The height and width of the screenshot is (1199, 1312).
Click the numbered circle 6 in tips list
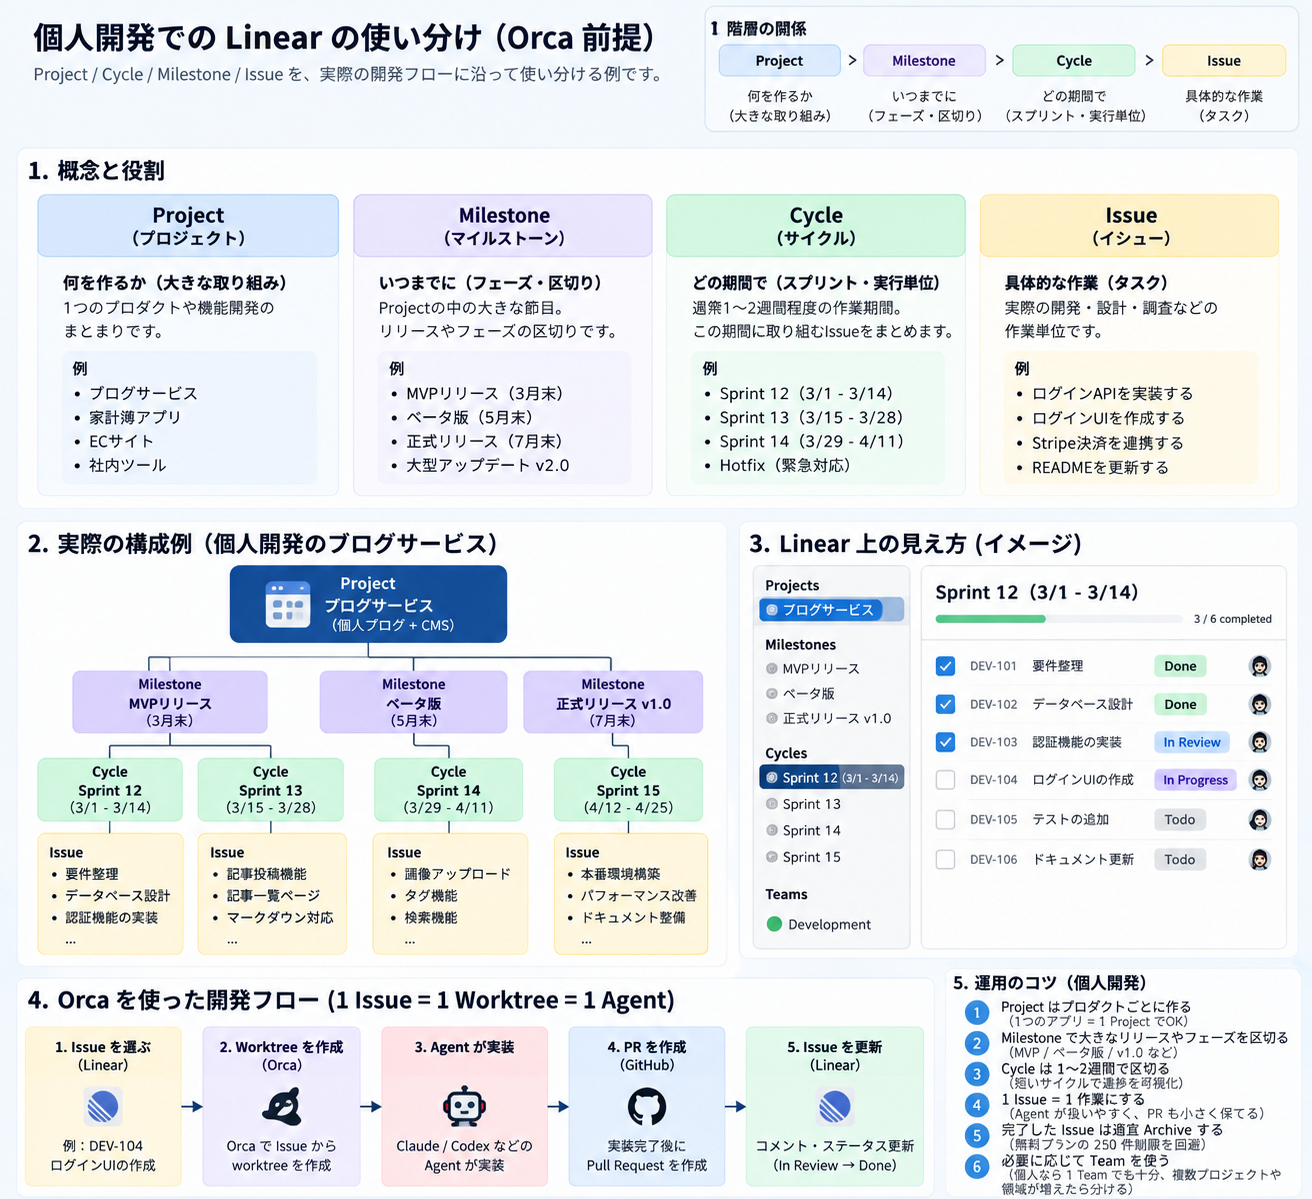click(977, 1167)
